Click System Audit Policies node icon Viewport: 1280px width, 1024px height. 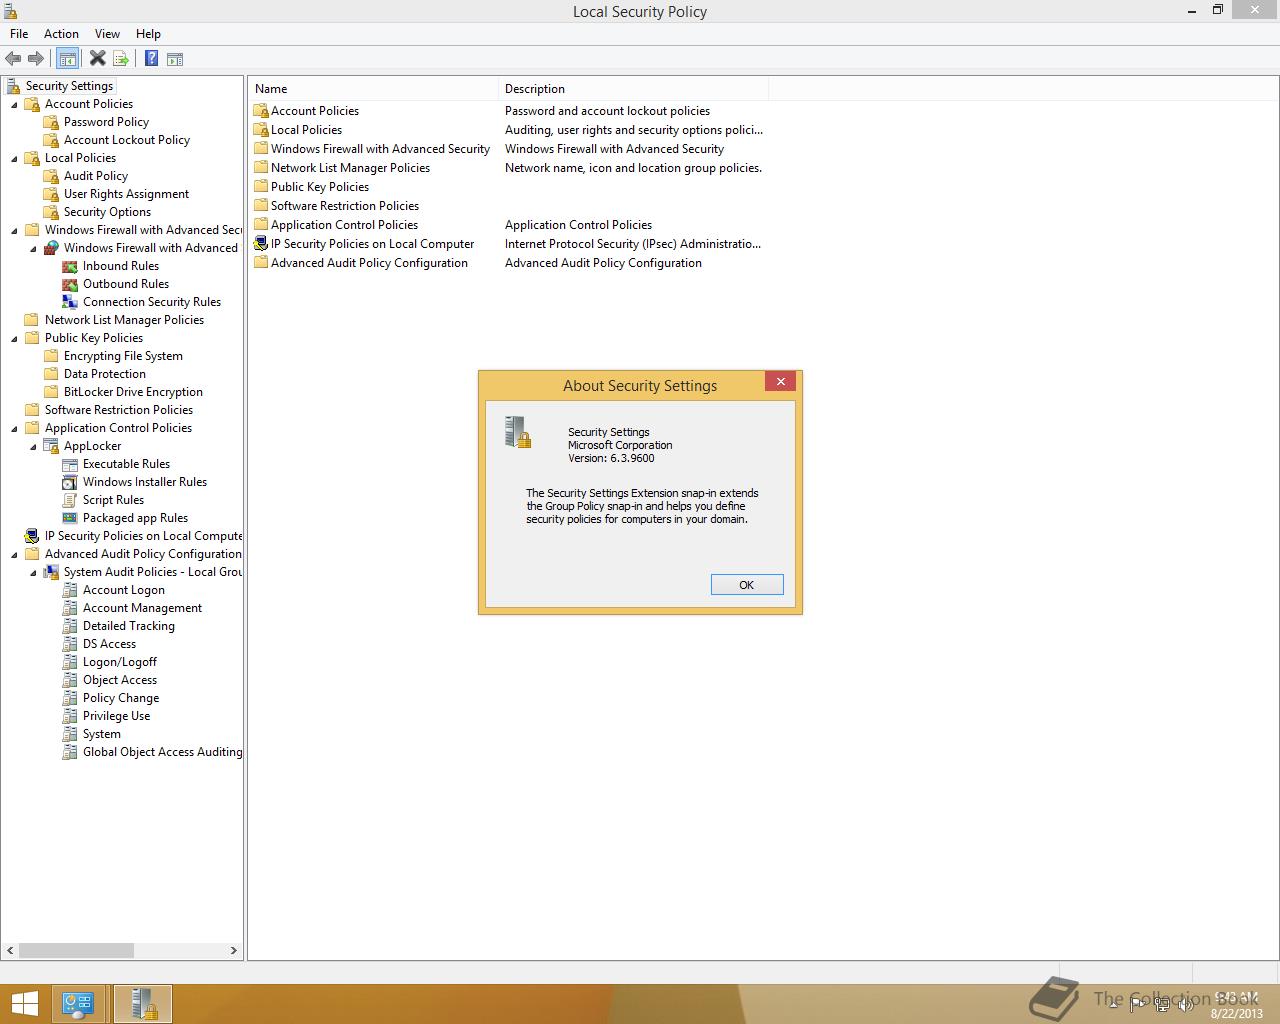[51, 572]
